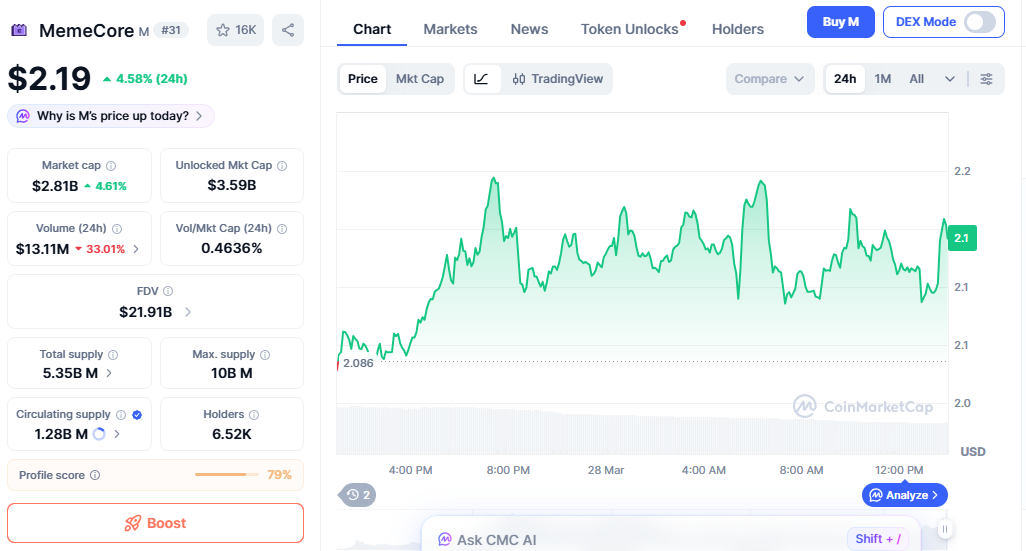Click the Buy M button
The width and height of the screenshot is (1026, 551).
[840, 22]
